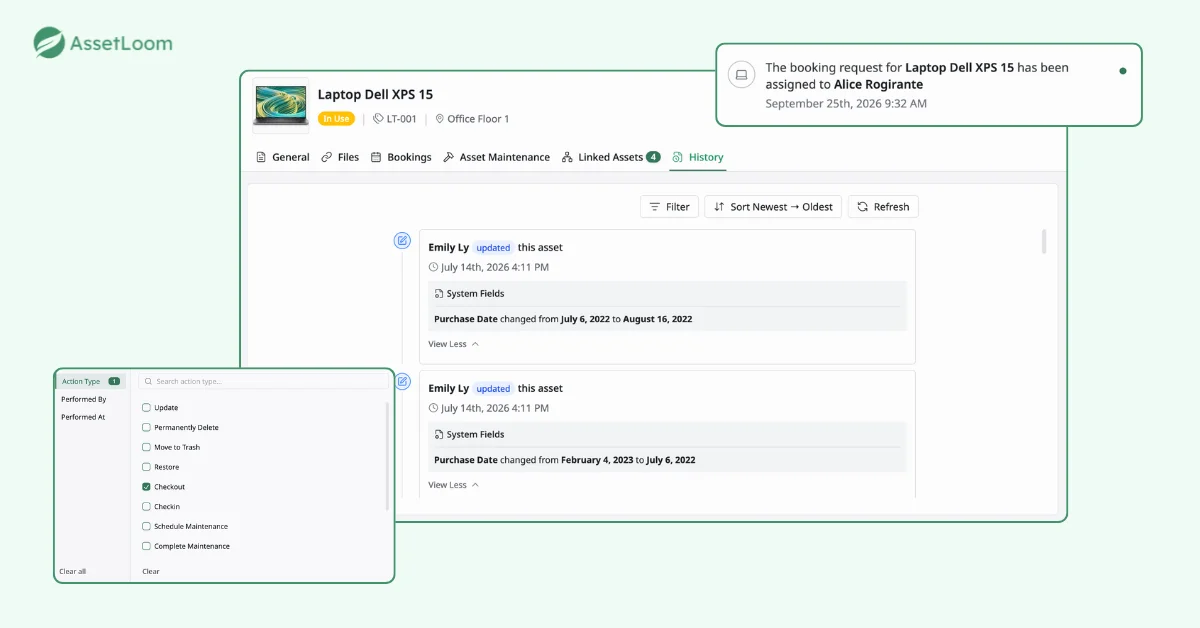Select the Performed At filter category
This screenshot has height=628, width=1200.
pyautogui.click(x=83, y=417)
